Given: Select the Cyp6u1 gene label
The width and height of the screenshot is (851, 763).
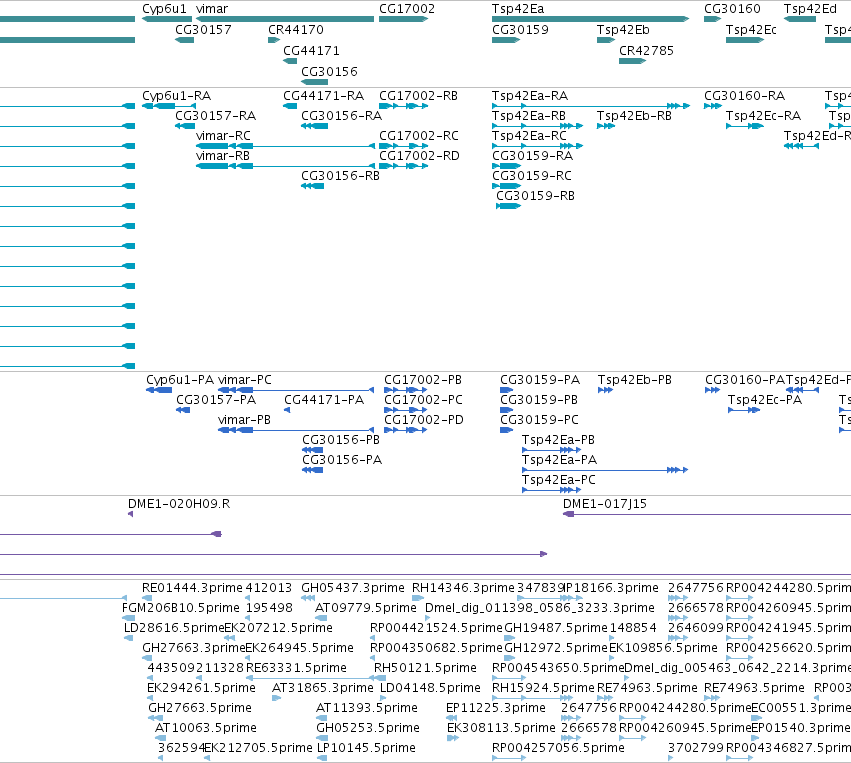Looking at the screenshot, I should coord(164,9).
